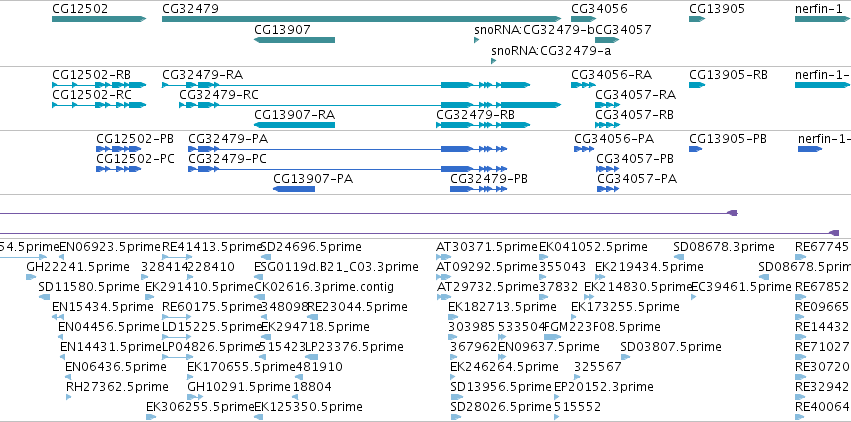This screenshot has height=422, width=851.
Task: Click EST SD28026.5prime
Action: [501, 406]
